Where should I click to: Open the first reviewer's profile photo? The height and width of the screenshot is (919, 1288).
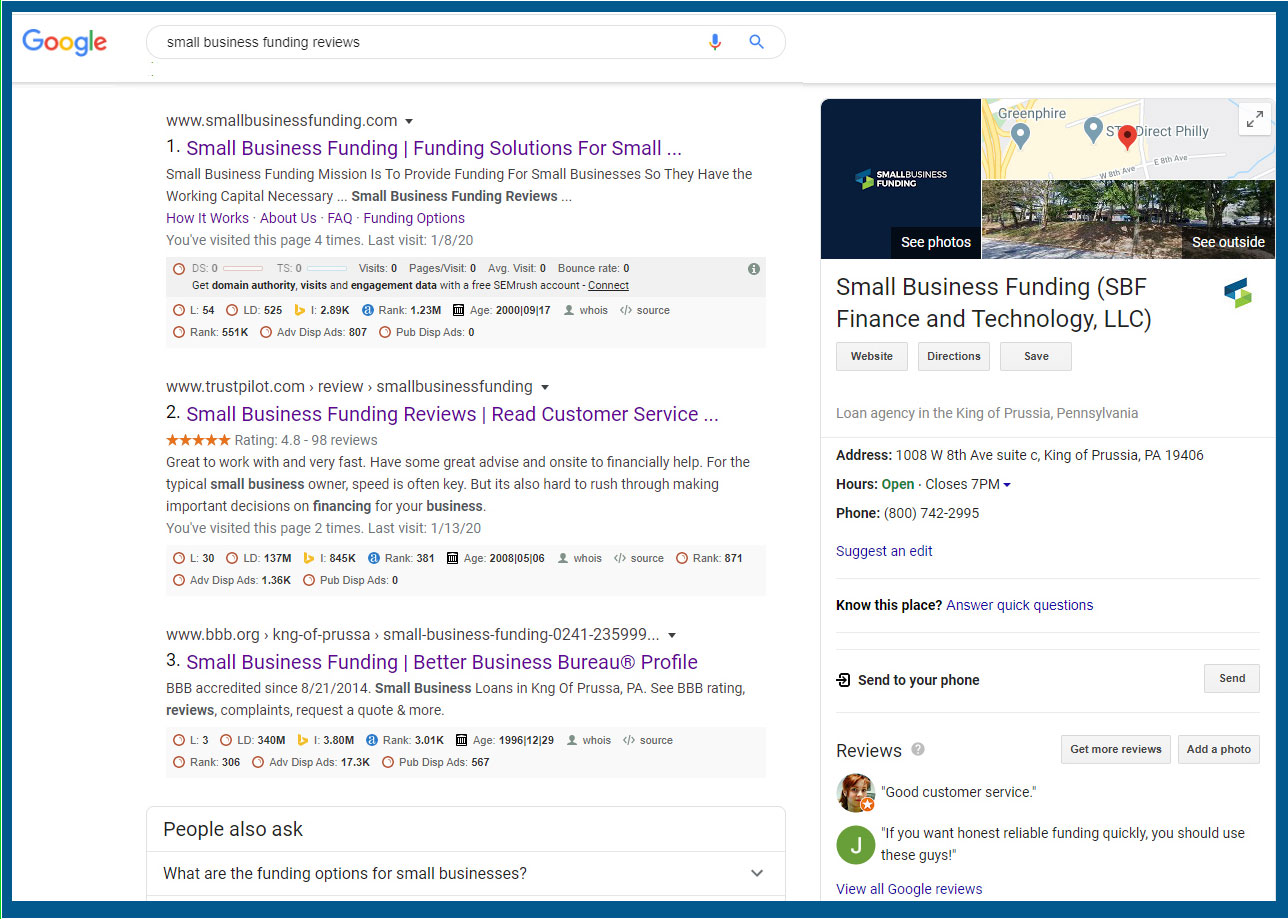click(x=855, y=792)
